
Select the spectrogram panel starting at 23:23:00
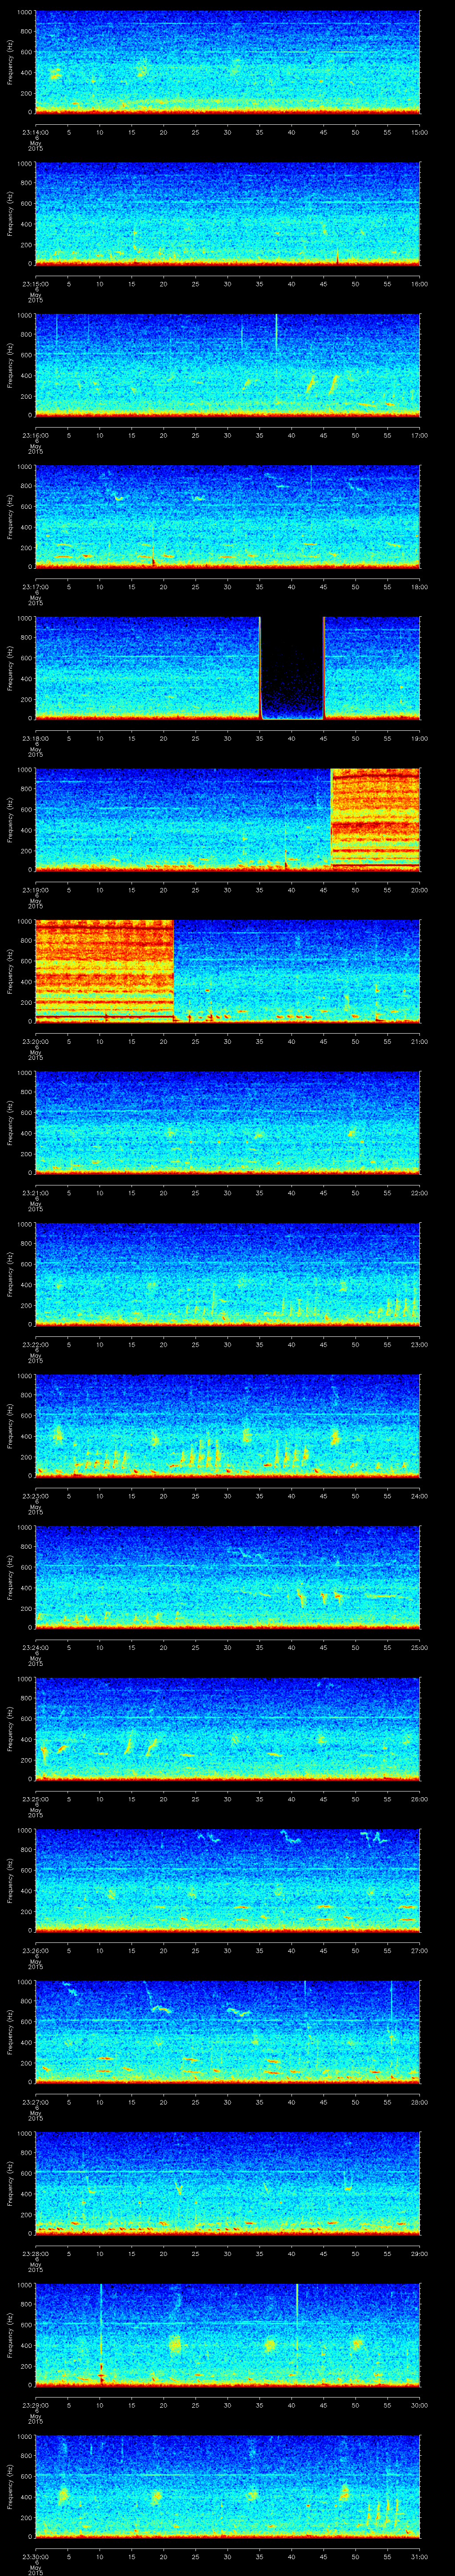click(227, 1425)
